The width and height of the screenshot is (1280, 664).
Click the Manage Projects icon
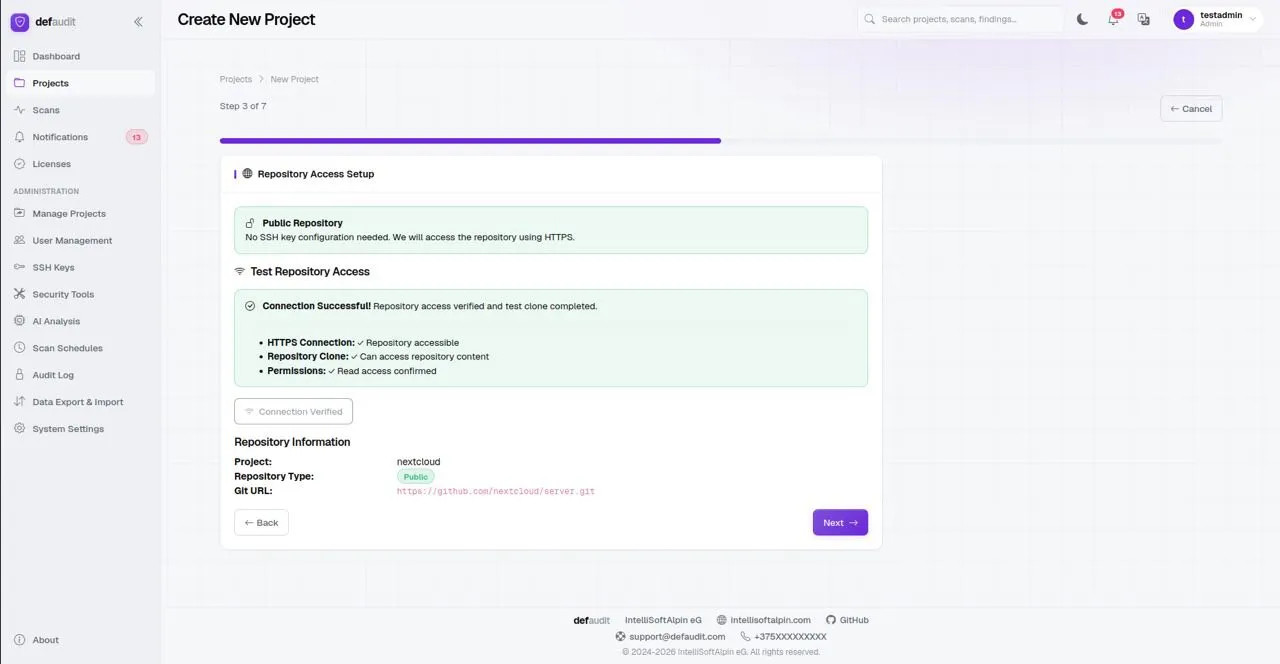point(20,213)
